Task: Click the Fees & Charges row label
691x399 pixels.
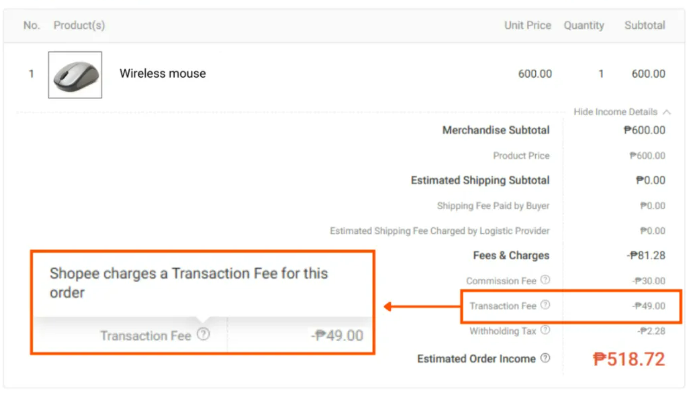Action: pyautogui.click(x=511, y=255)
